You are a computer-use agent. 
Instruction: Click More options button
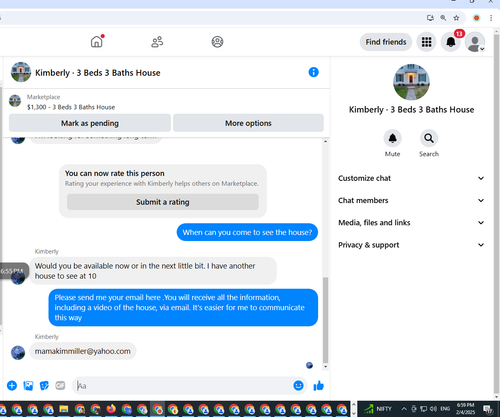tap(248, 123)
